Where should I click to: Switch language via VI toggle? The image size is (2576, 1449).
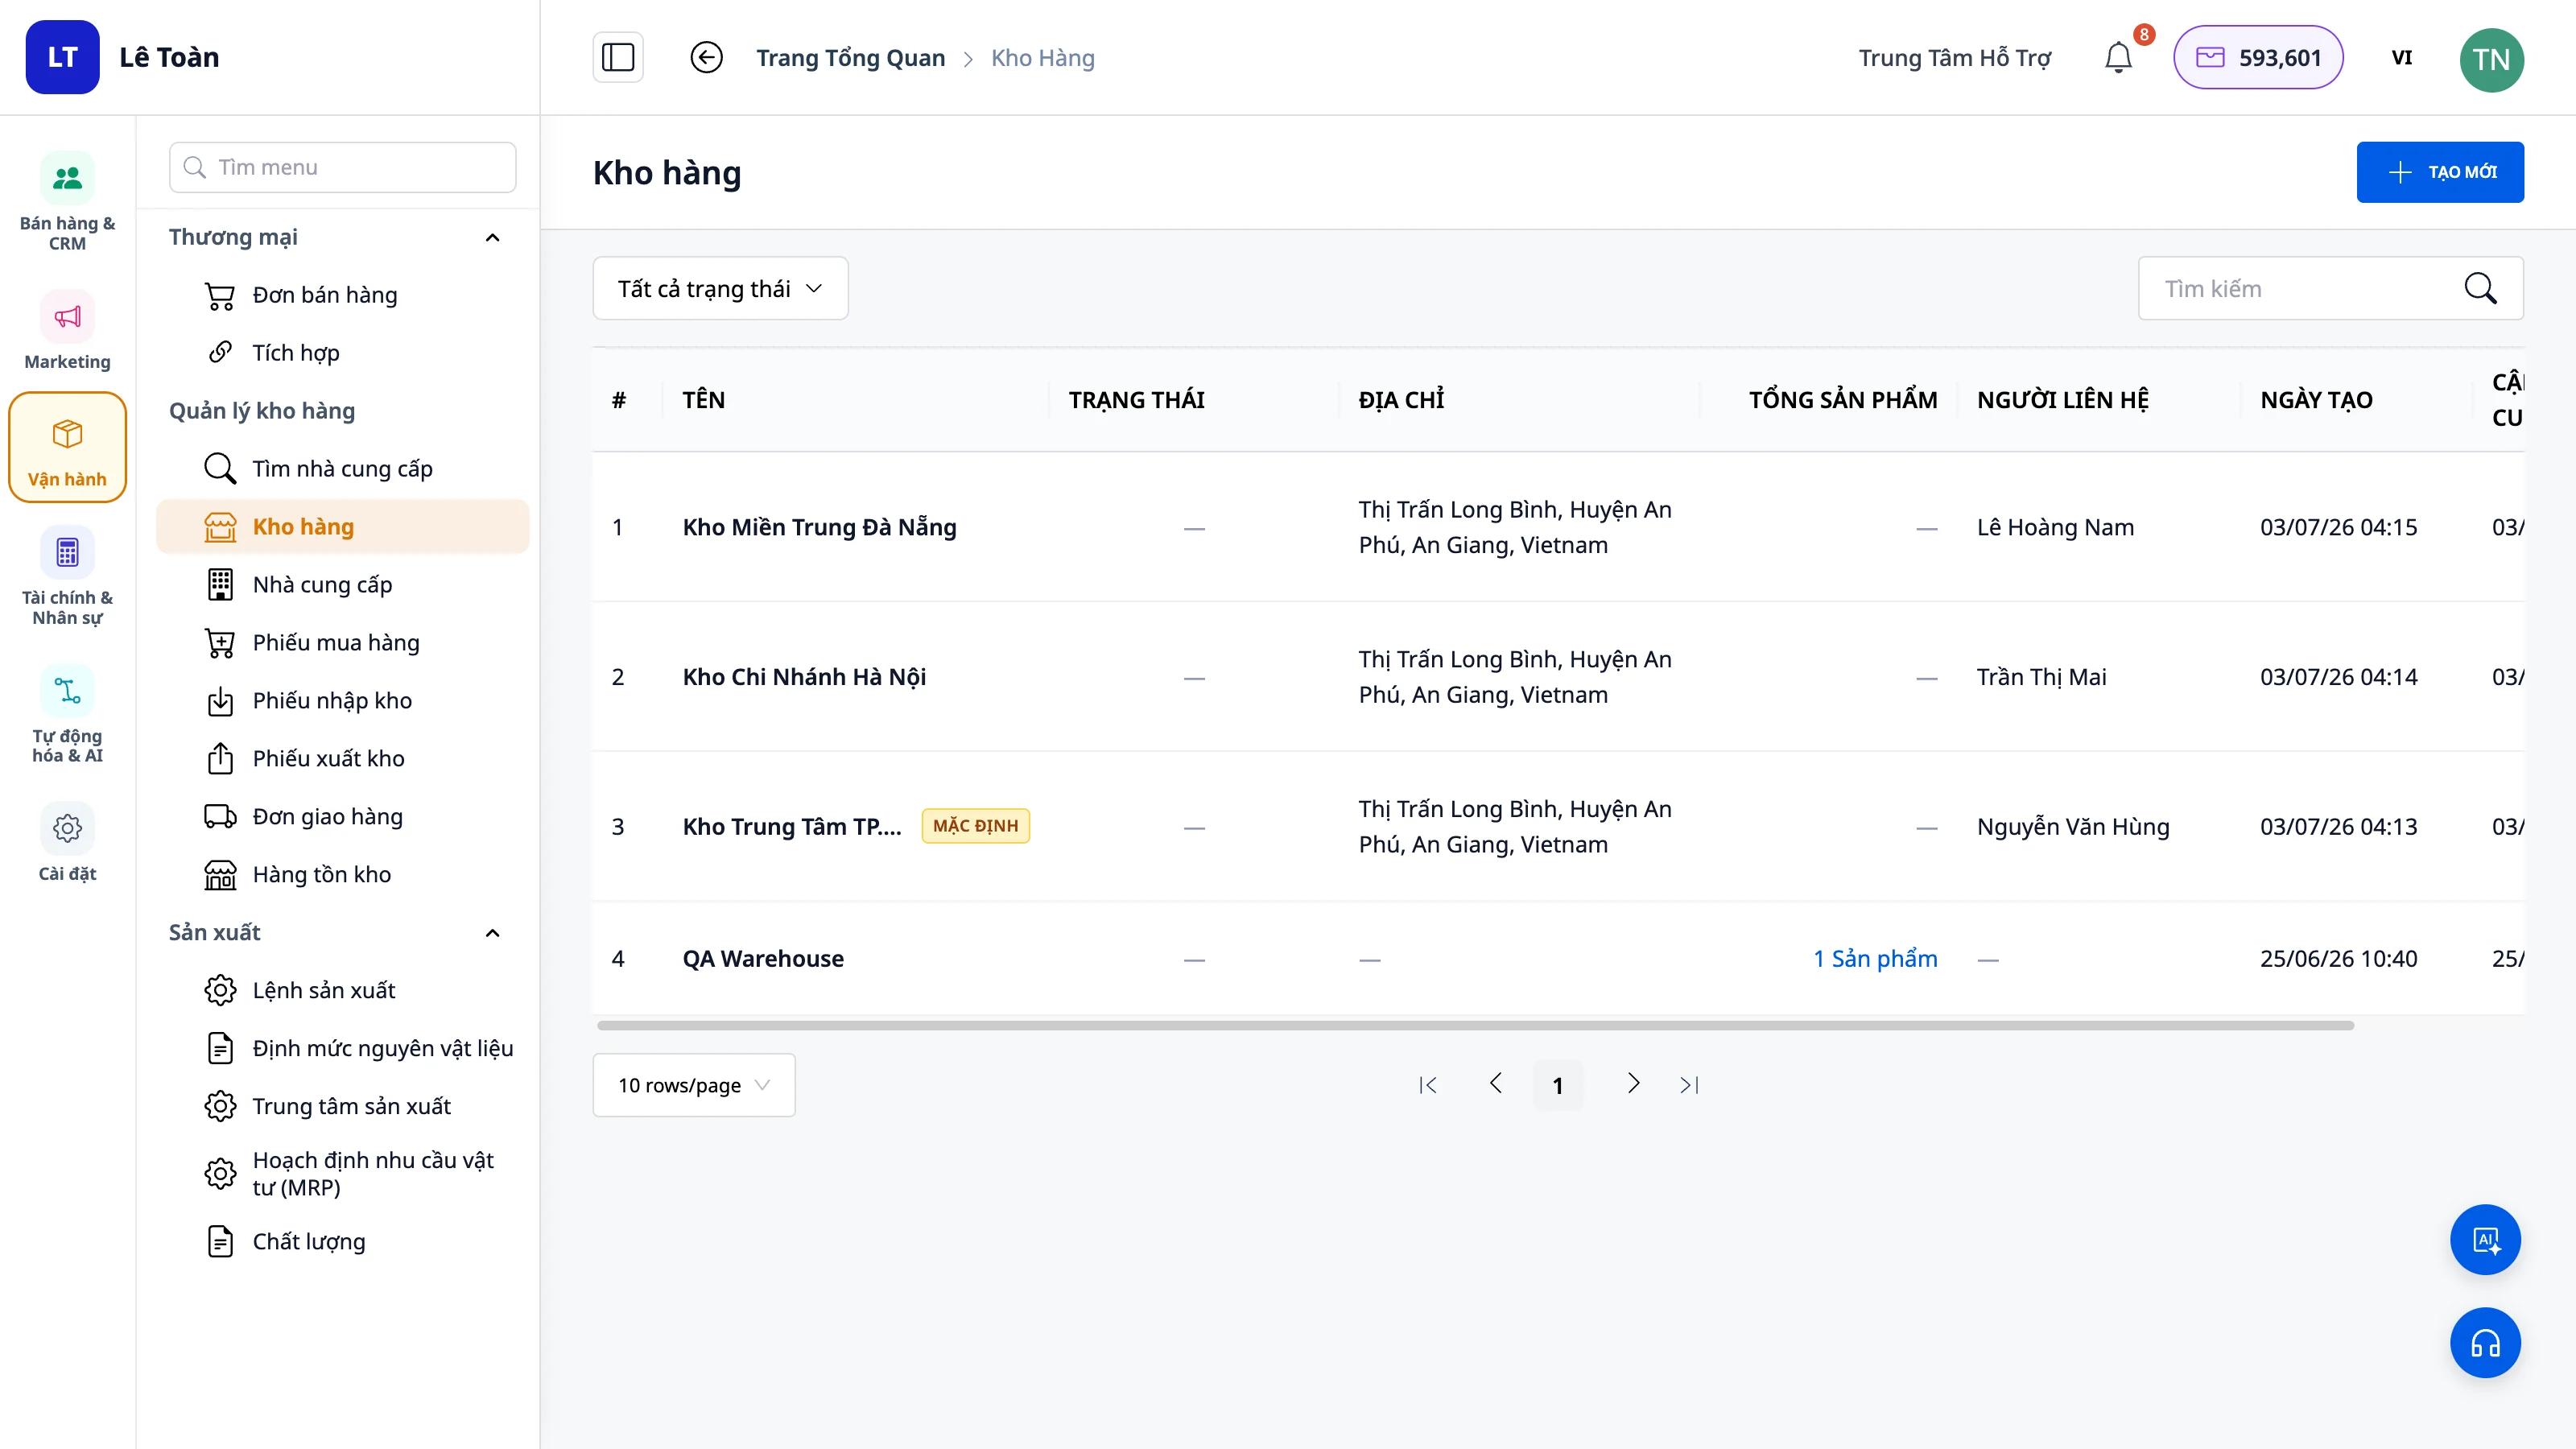point(2401,57)
